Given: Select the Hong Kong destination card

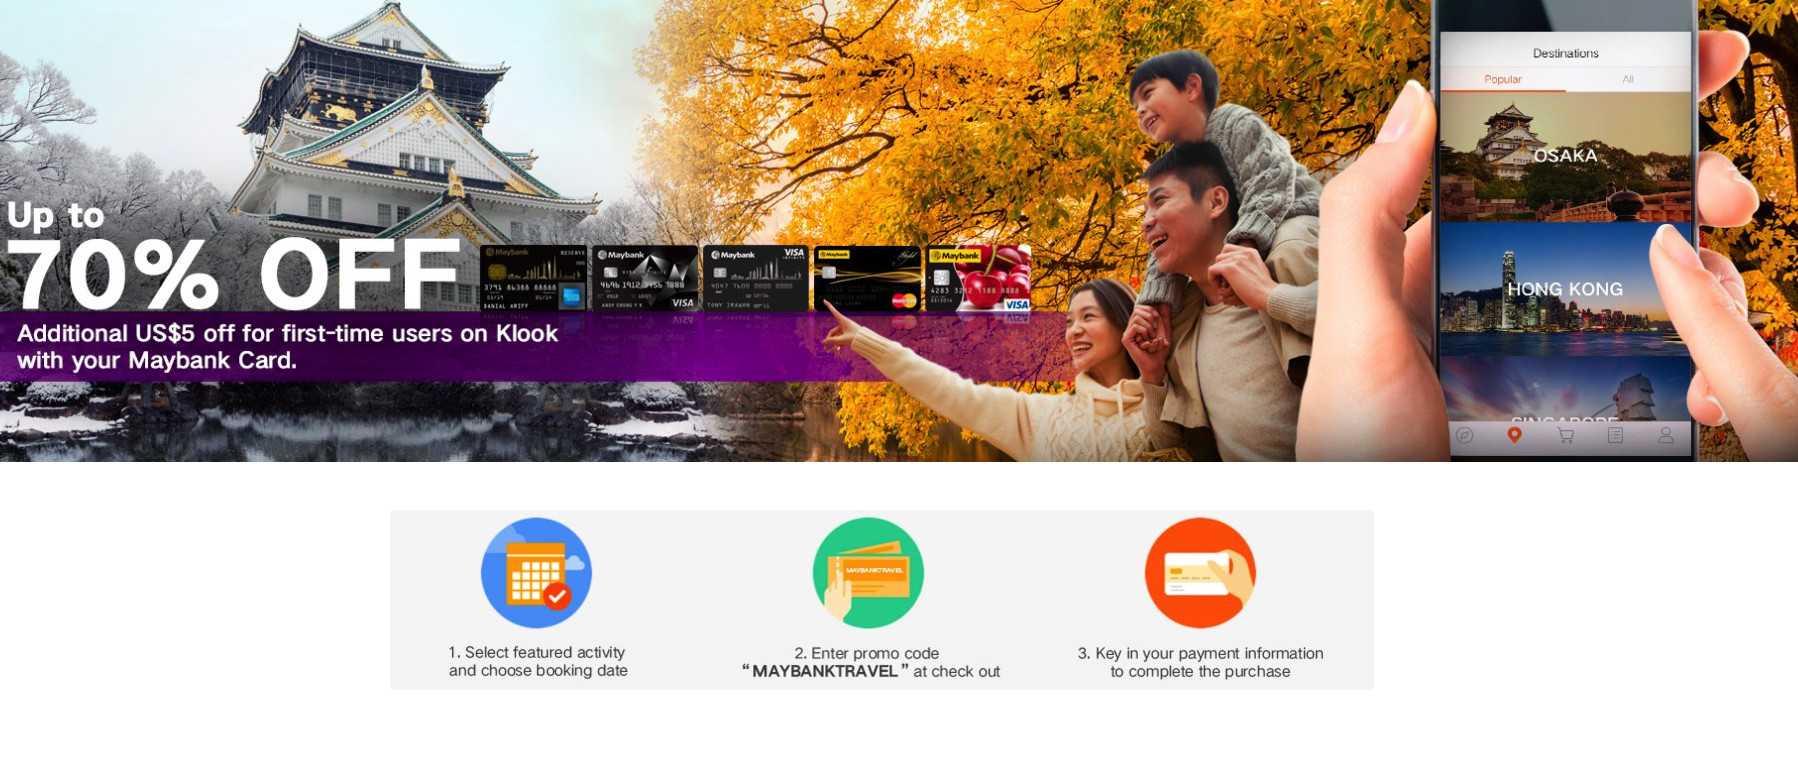Looking at the screenshot, I should [1565, 289].
